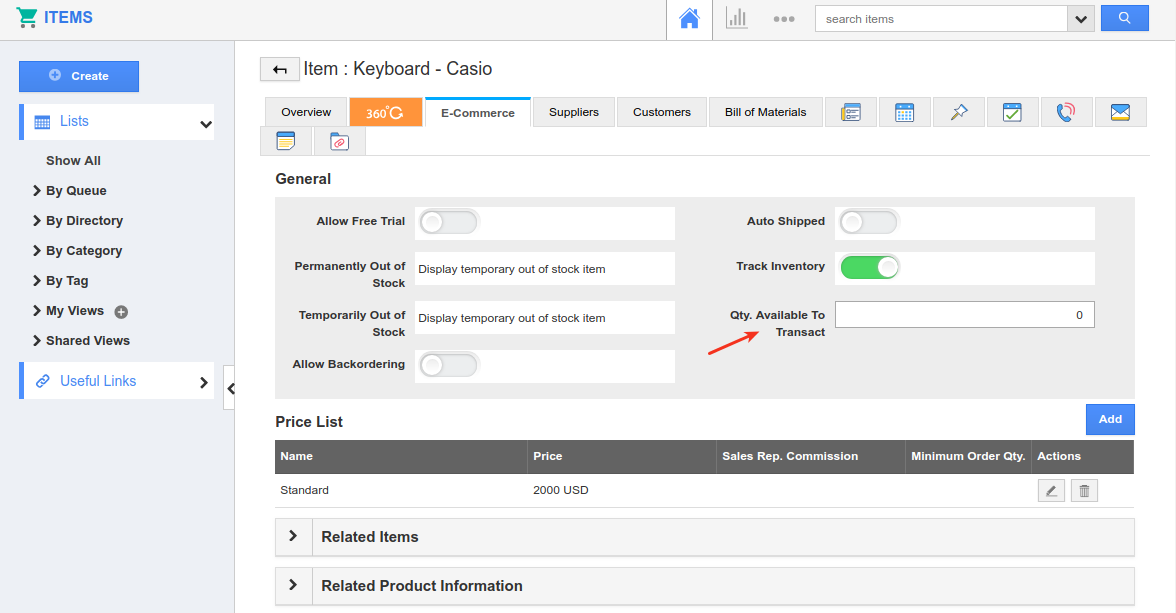The width and height of the screenshot is (1176, 613).
Task: Click the Qty. Available To Transact field
Action: tap(964, 315)
